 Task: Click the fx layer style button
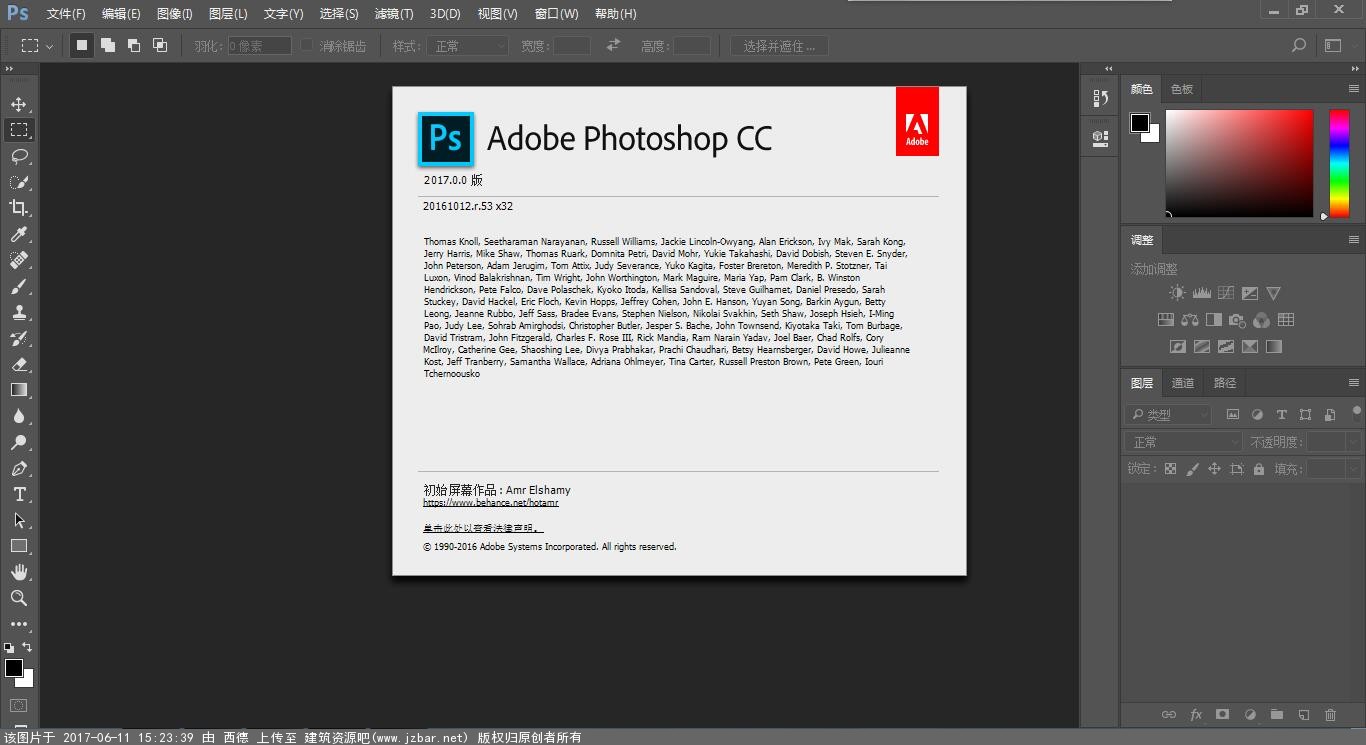(1196, 714)
